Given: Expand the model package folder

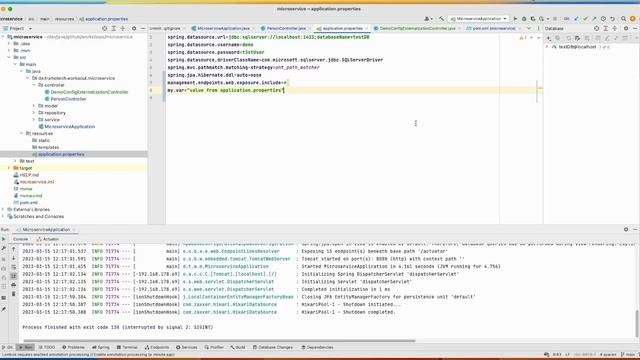Looking at the screenshot, I should [x=34, y=106].
